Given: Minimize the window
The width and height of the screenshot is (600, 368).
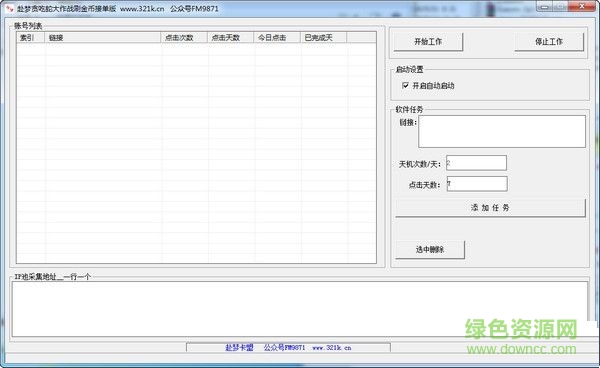Looking at the screenshot, I should [545, 7].
